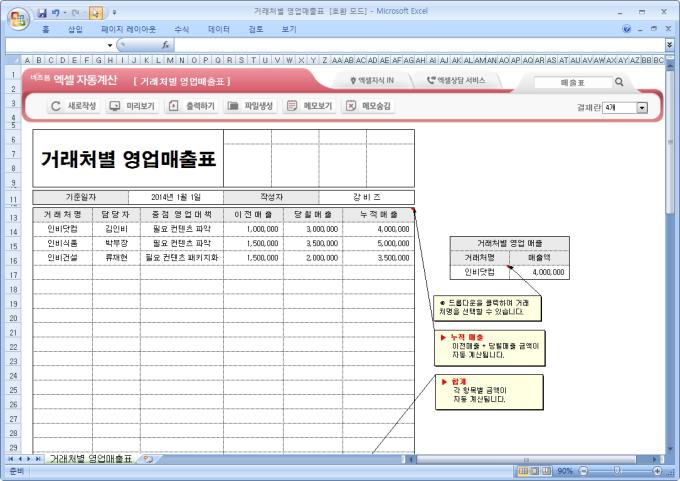Select the 강비즈 author cell
This screenshot has height=481, width=680.
[x=366, y=197]
